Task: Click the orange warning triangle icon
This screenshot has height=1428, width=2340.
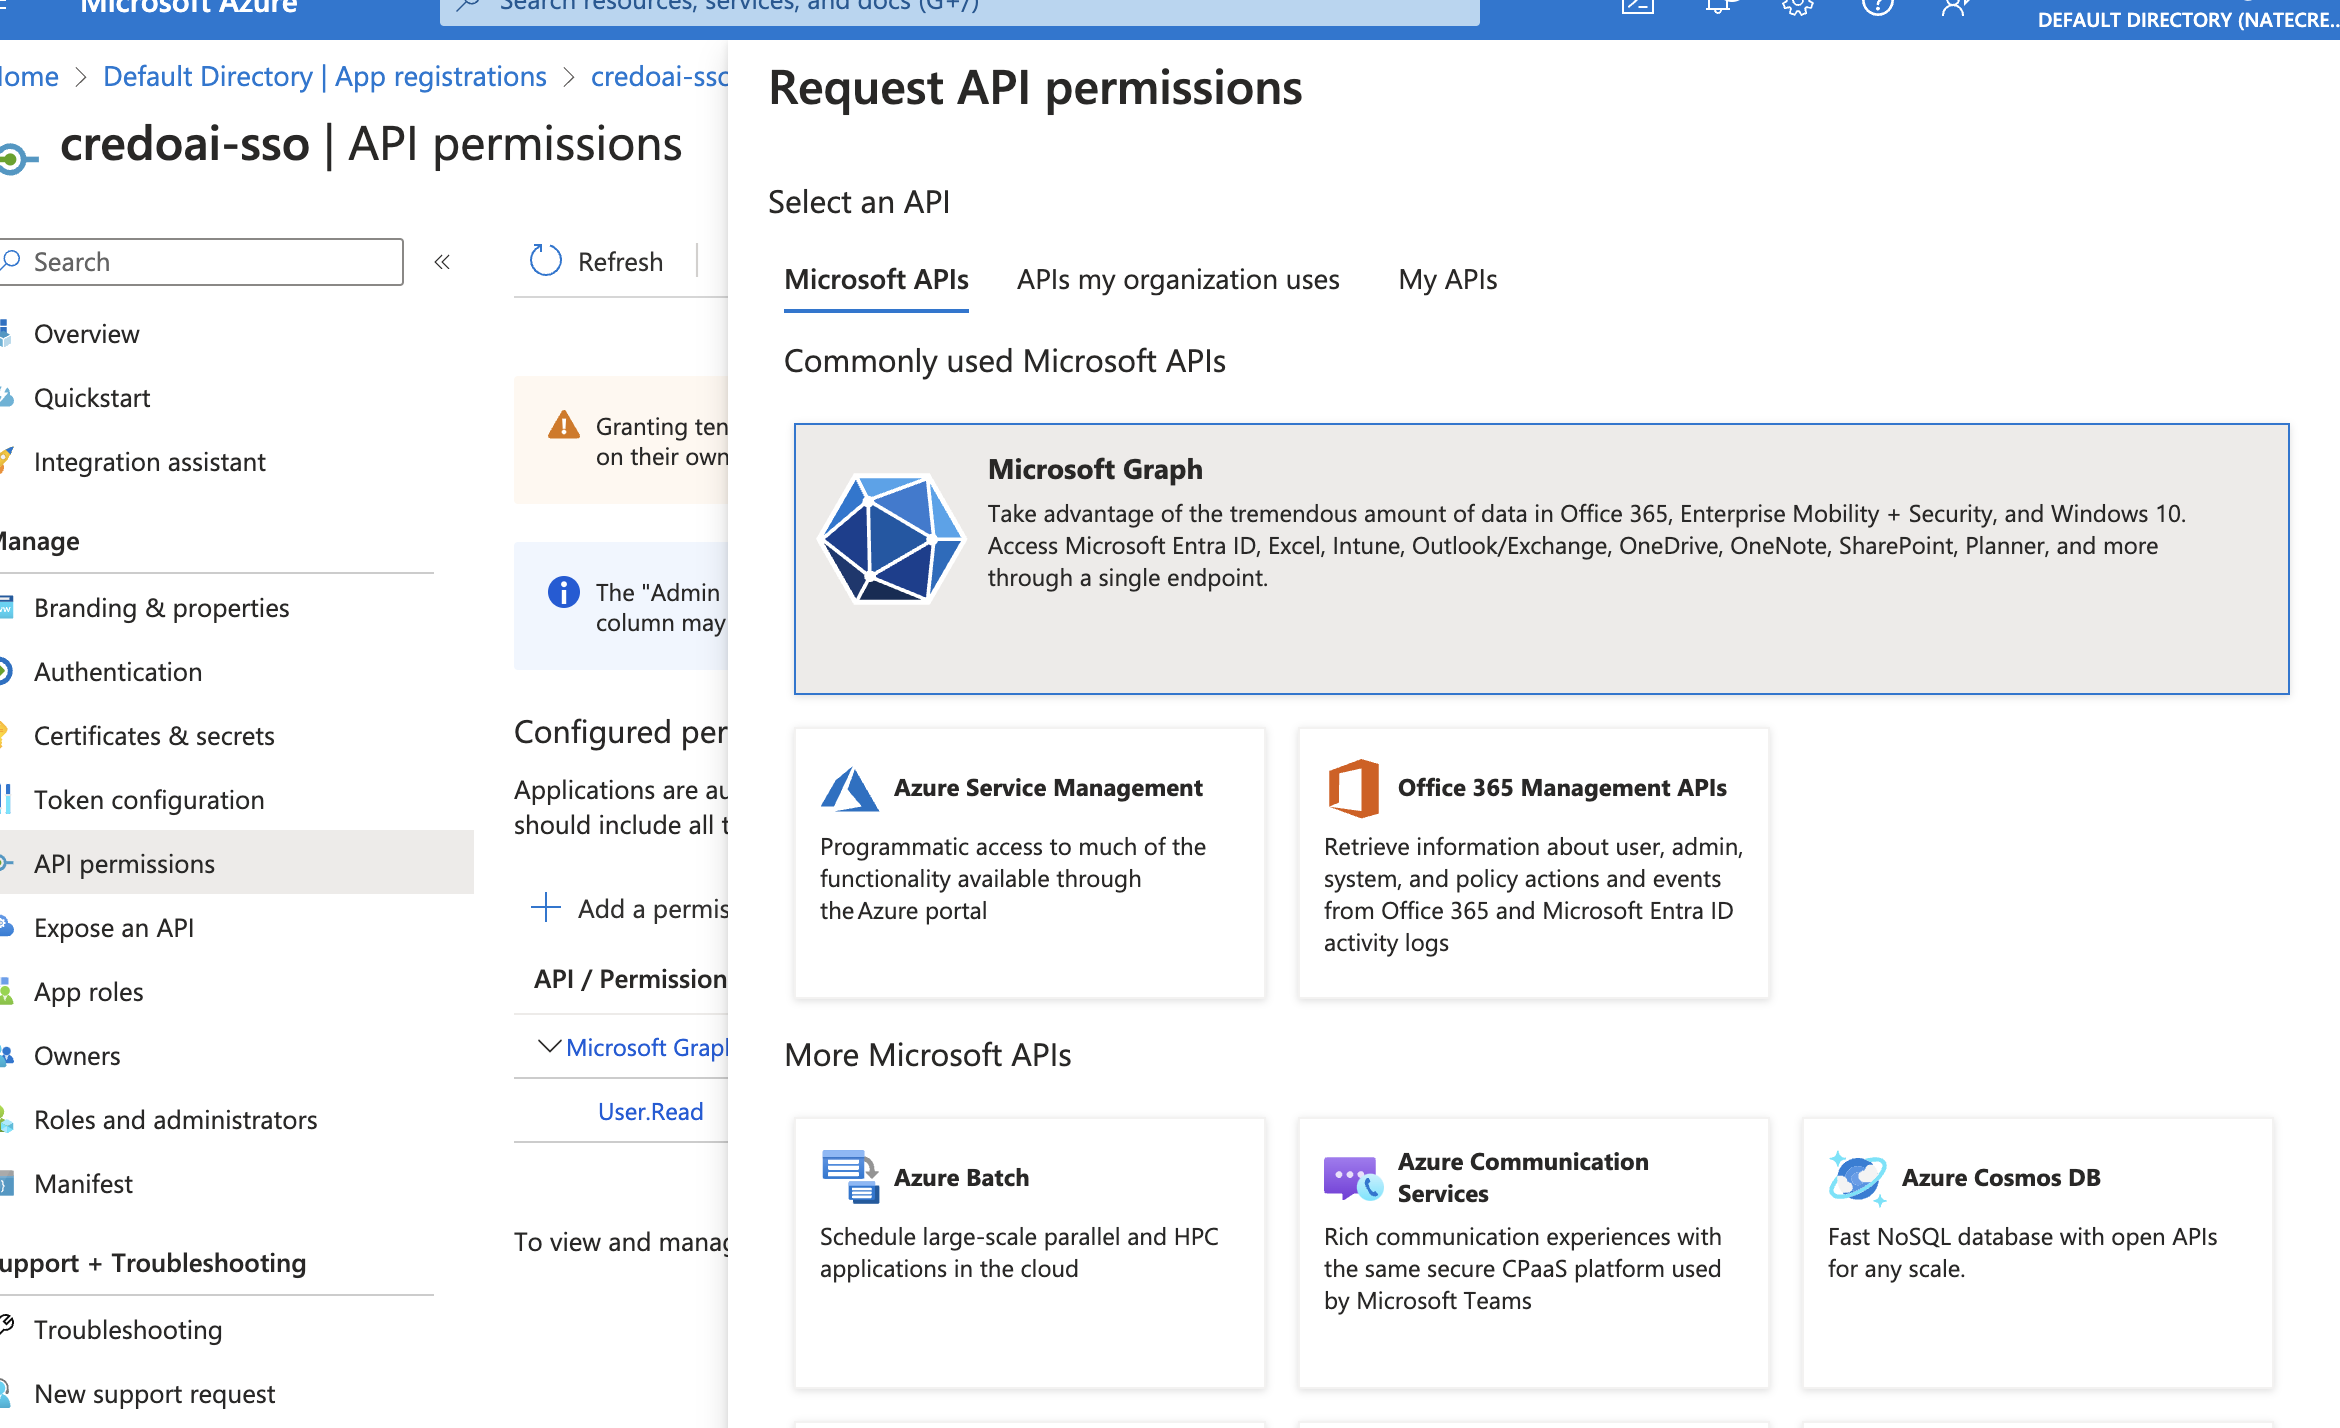Action: [x=563, y=425]
